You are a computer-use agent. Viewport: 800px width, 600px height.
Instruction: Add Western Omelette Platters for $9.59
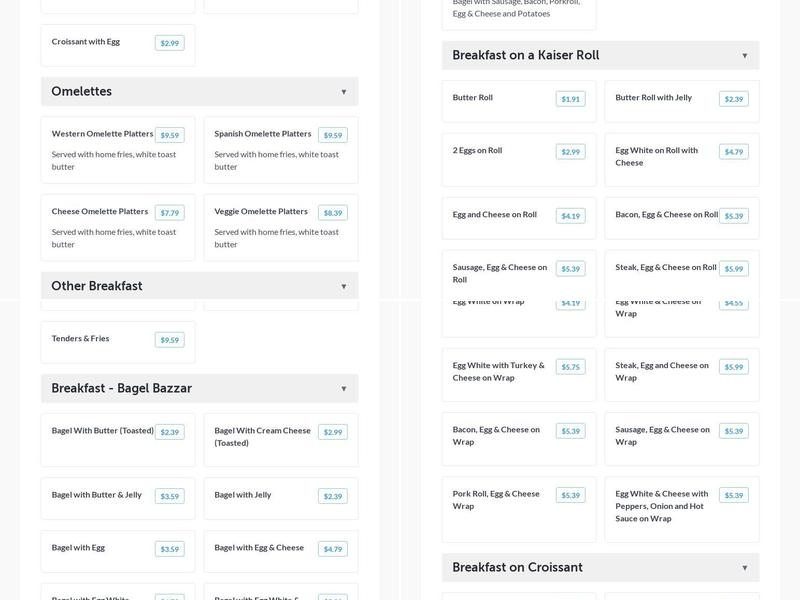(169, 135)
